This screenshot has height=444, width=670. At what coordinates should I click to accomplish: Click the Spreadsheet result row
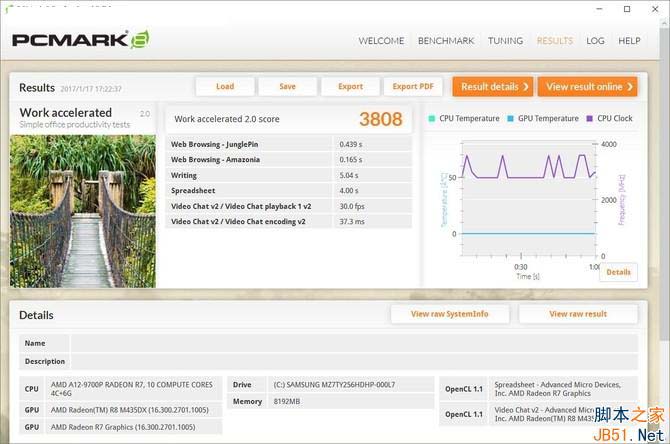pyautogui.click(x=289, y=191)
